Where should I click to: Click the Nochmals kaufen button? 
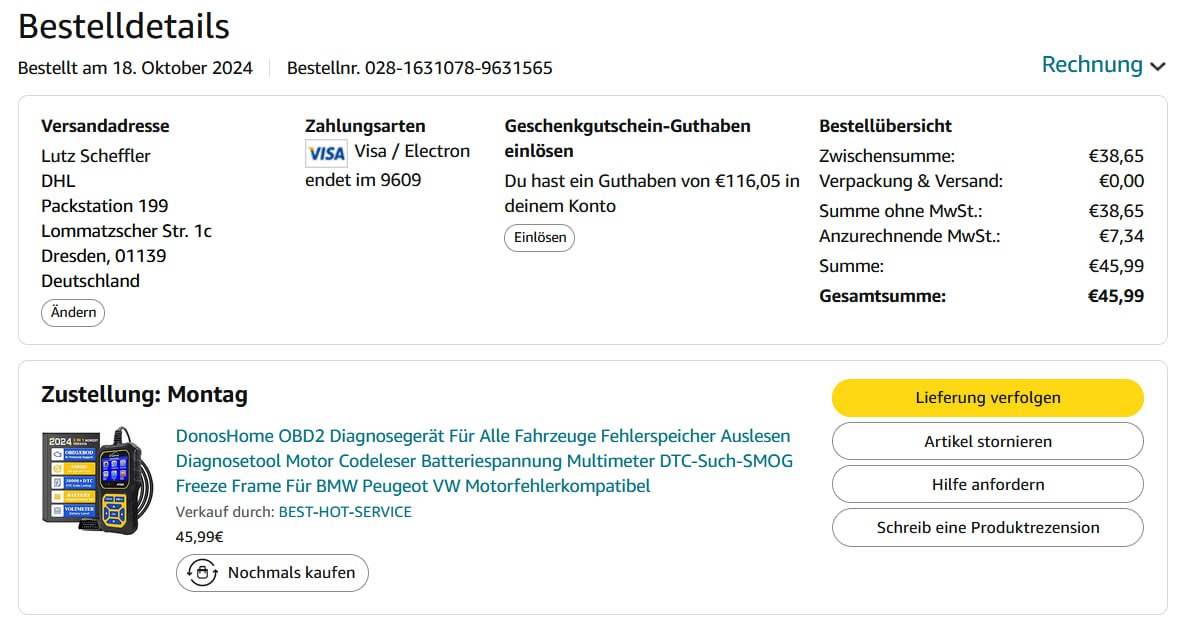[272, 573]
